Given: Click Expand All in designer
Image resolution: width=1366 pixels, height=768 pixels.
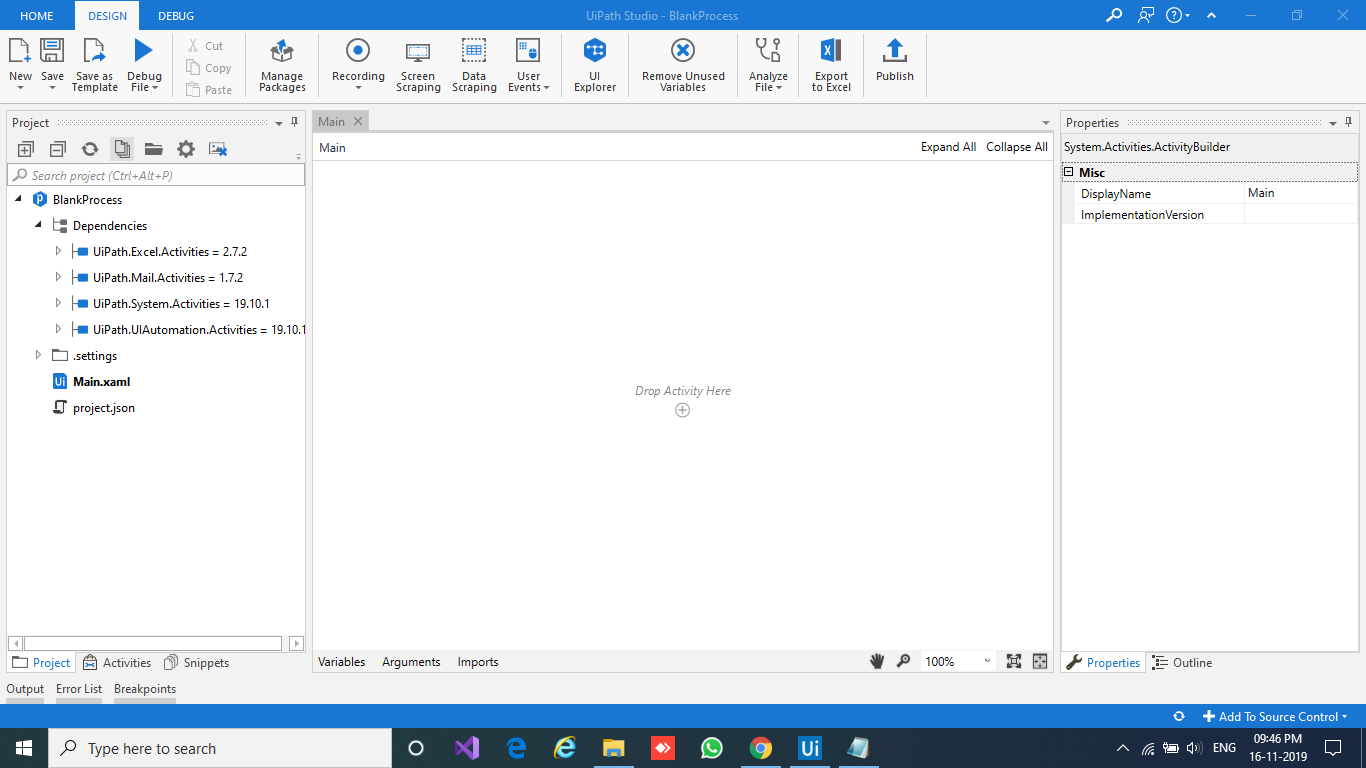Looking at the screenshot, I should point(948,147).
